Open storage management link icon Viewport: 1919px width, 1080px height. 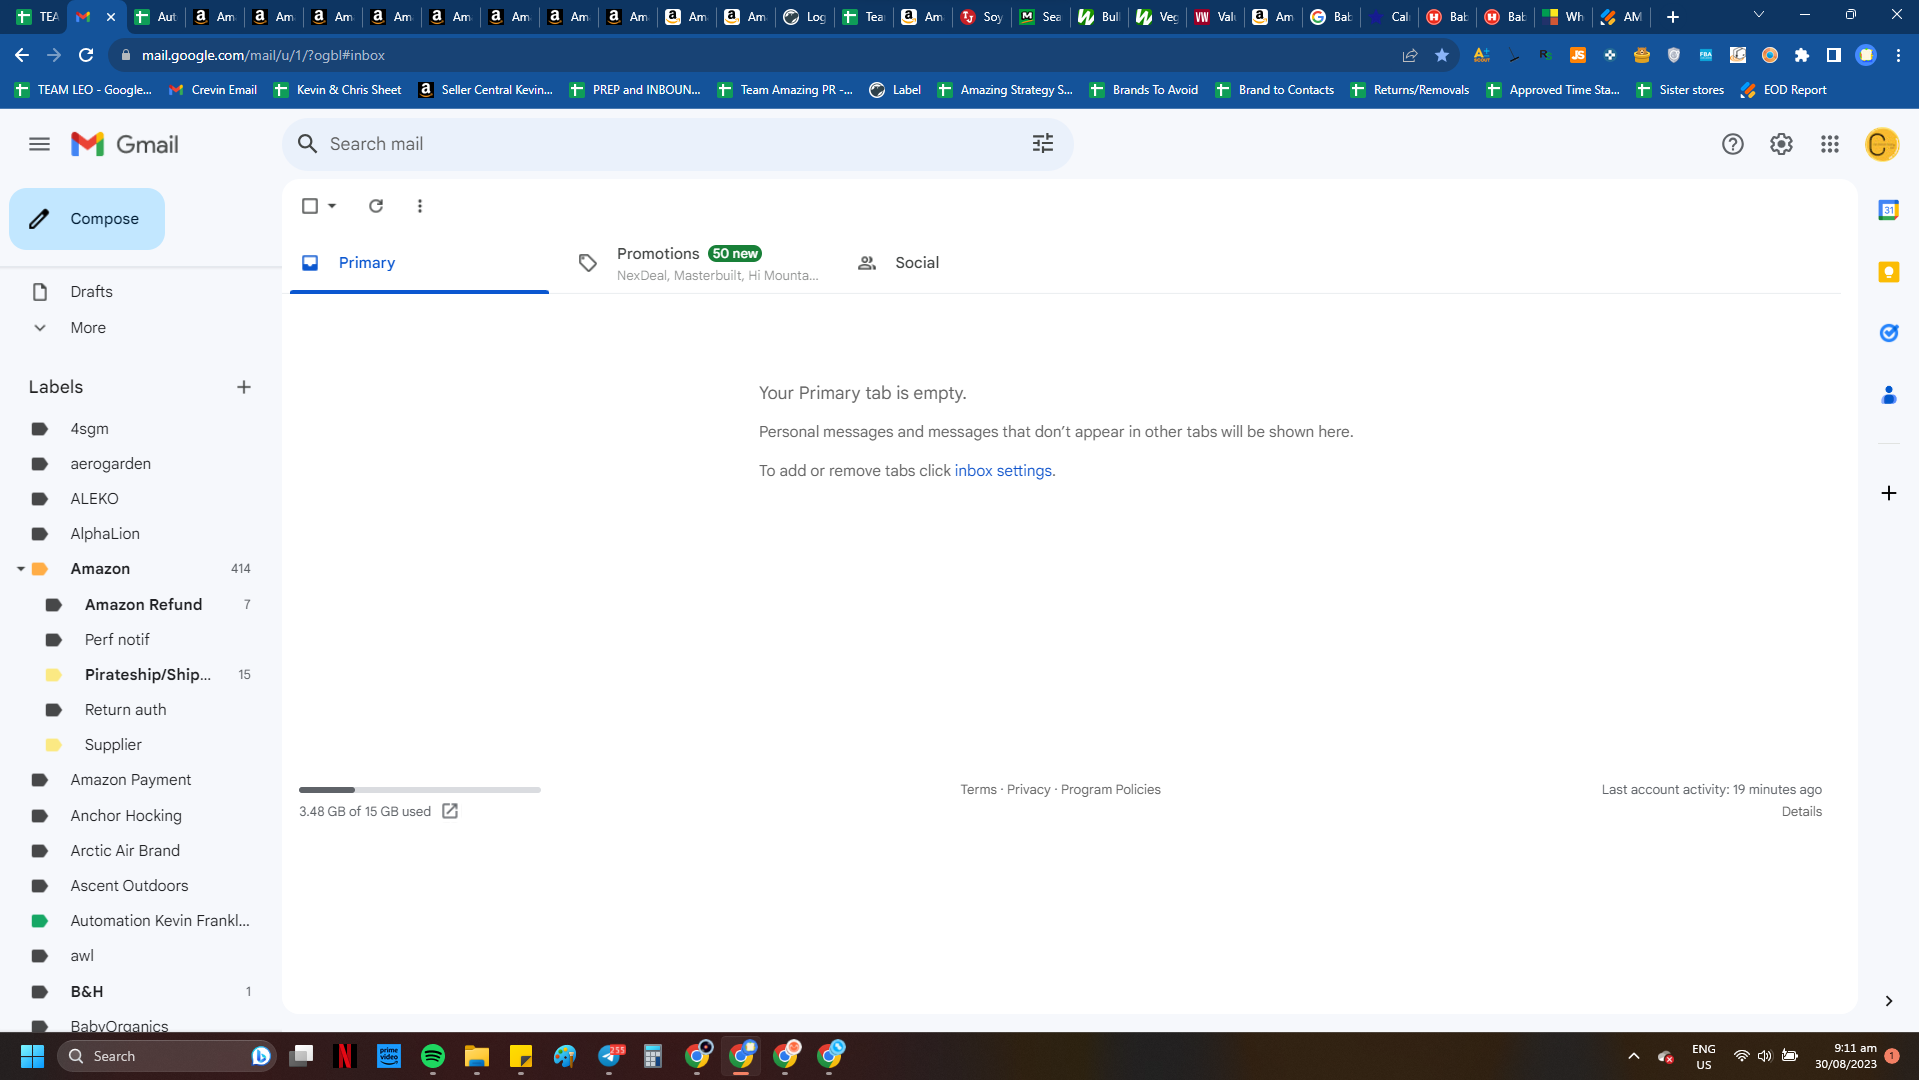click(x=450, y=811)
